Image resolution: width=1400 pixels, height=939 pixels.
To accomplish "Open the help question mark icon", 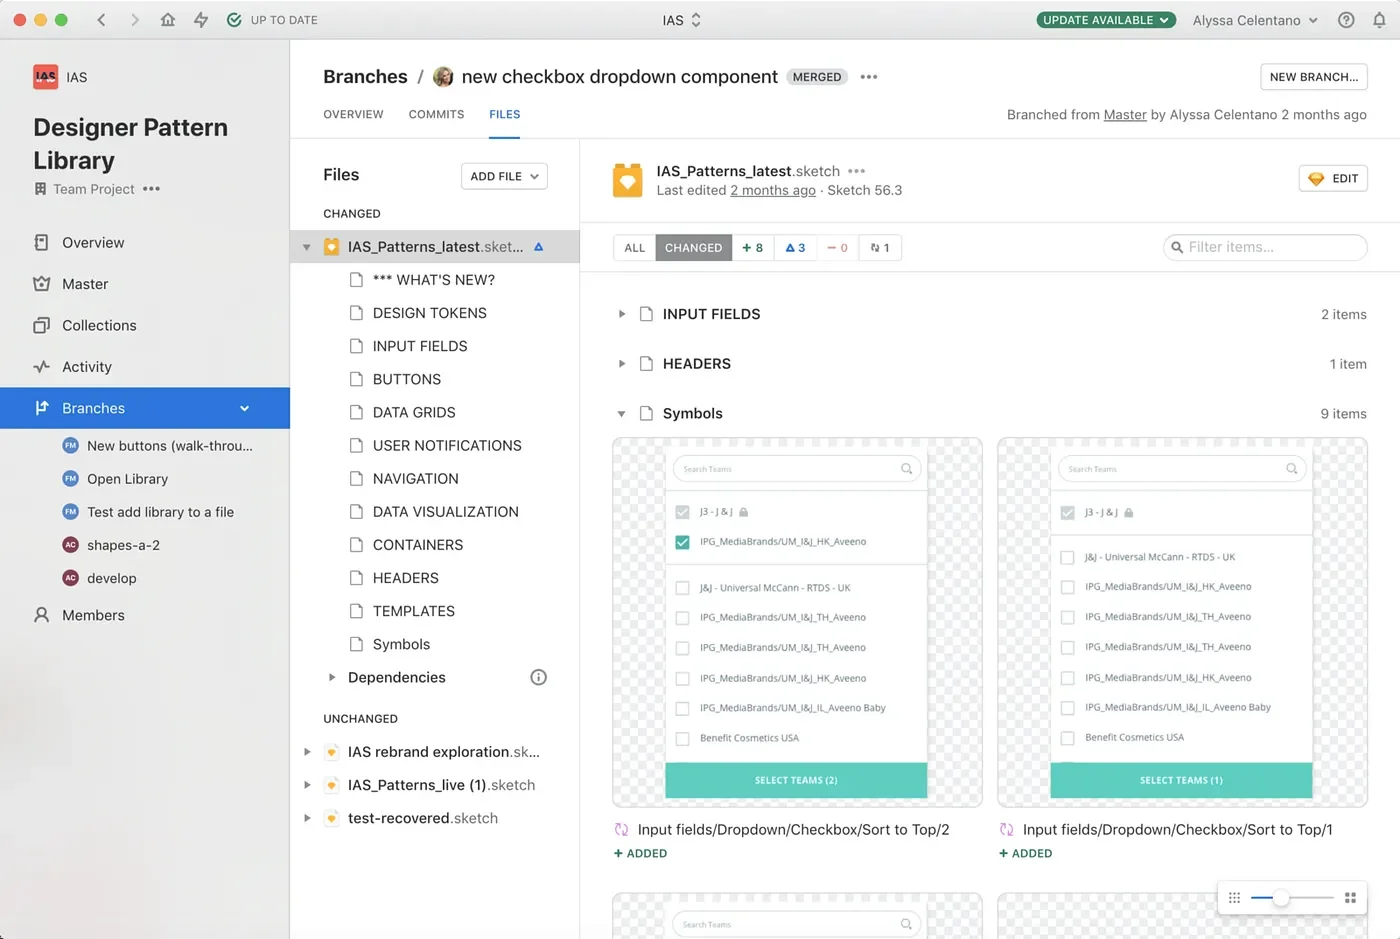I will 1346,20.
